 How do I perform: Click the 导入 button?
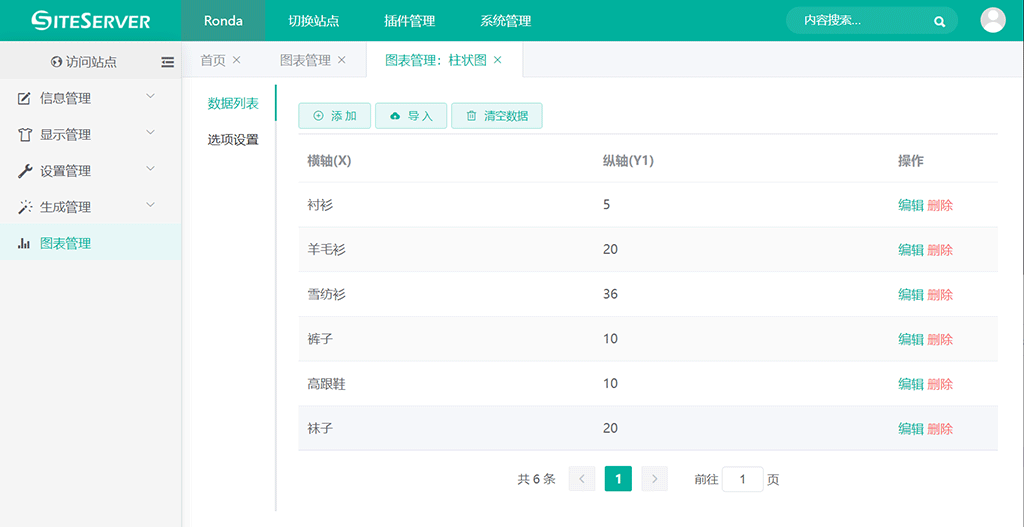point(411,116)
